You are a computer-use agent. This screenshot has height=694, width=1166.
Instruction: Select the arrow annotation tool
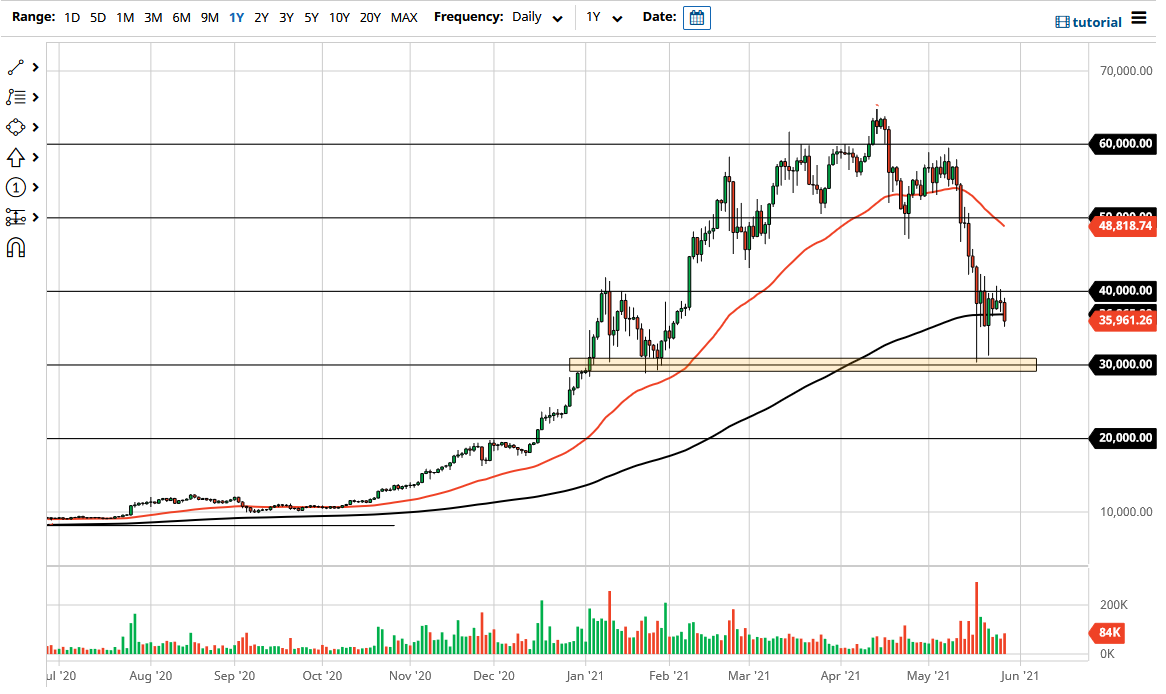tap(15, 157)
